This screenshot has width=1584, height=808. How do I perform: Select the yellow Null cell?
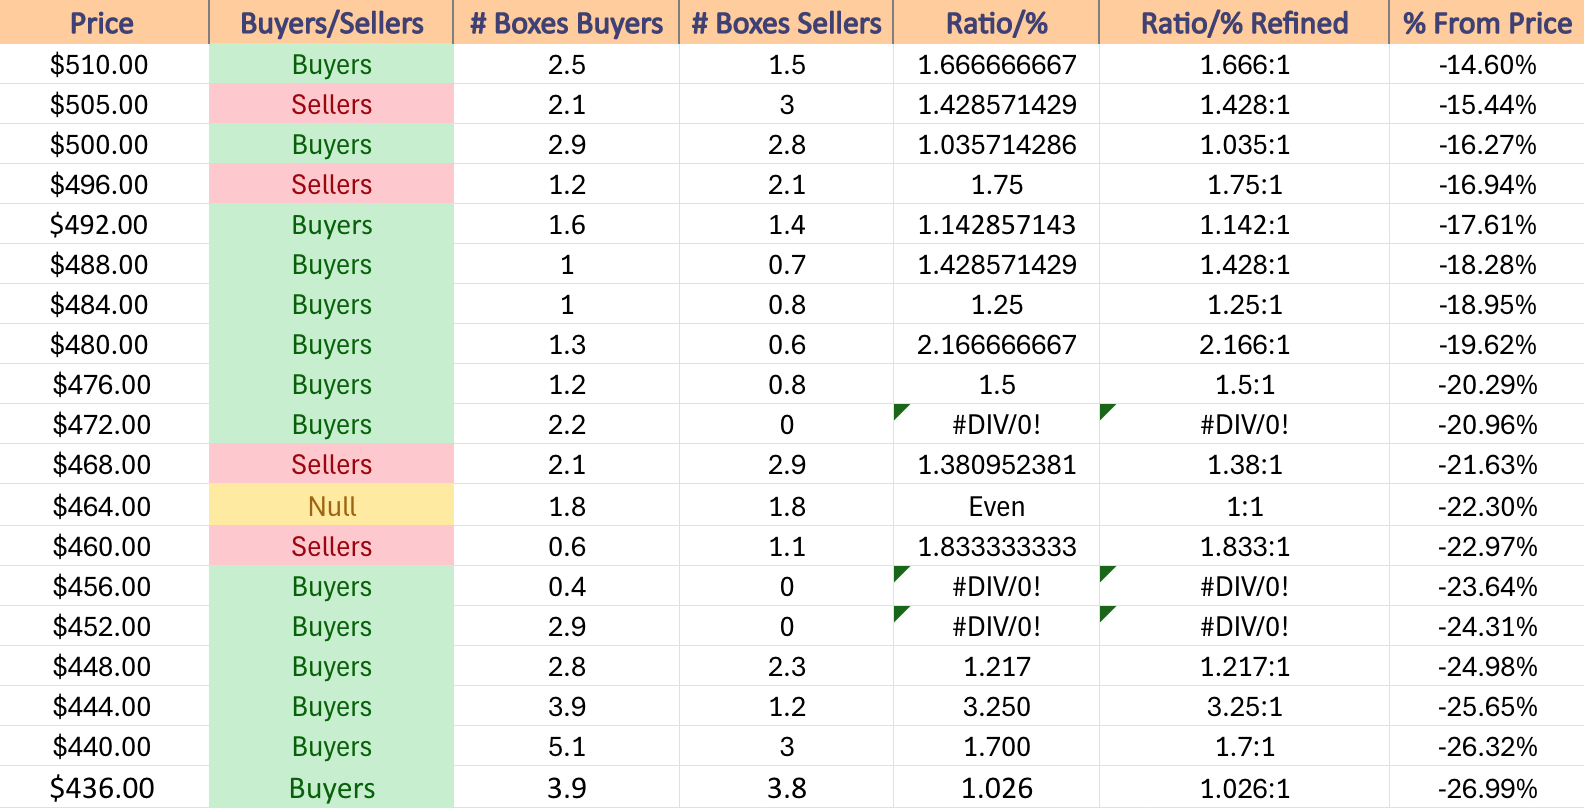pos(331,506)
